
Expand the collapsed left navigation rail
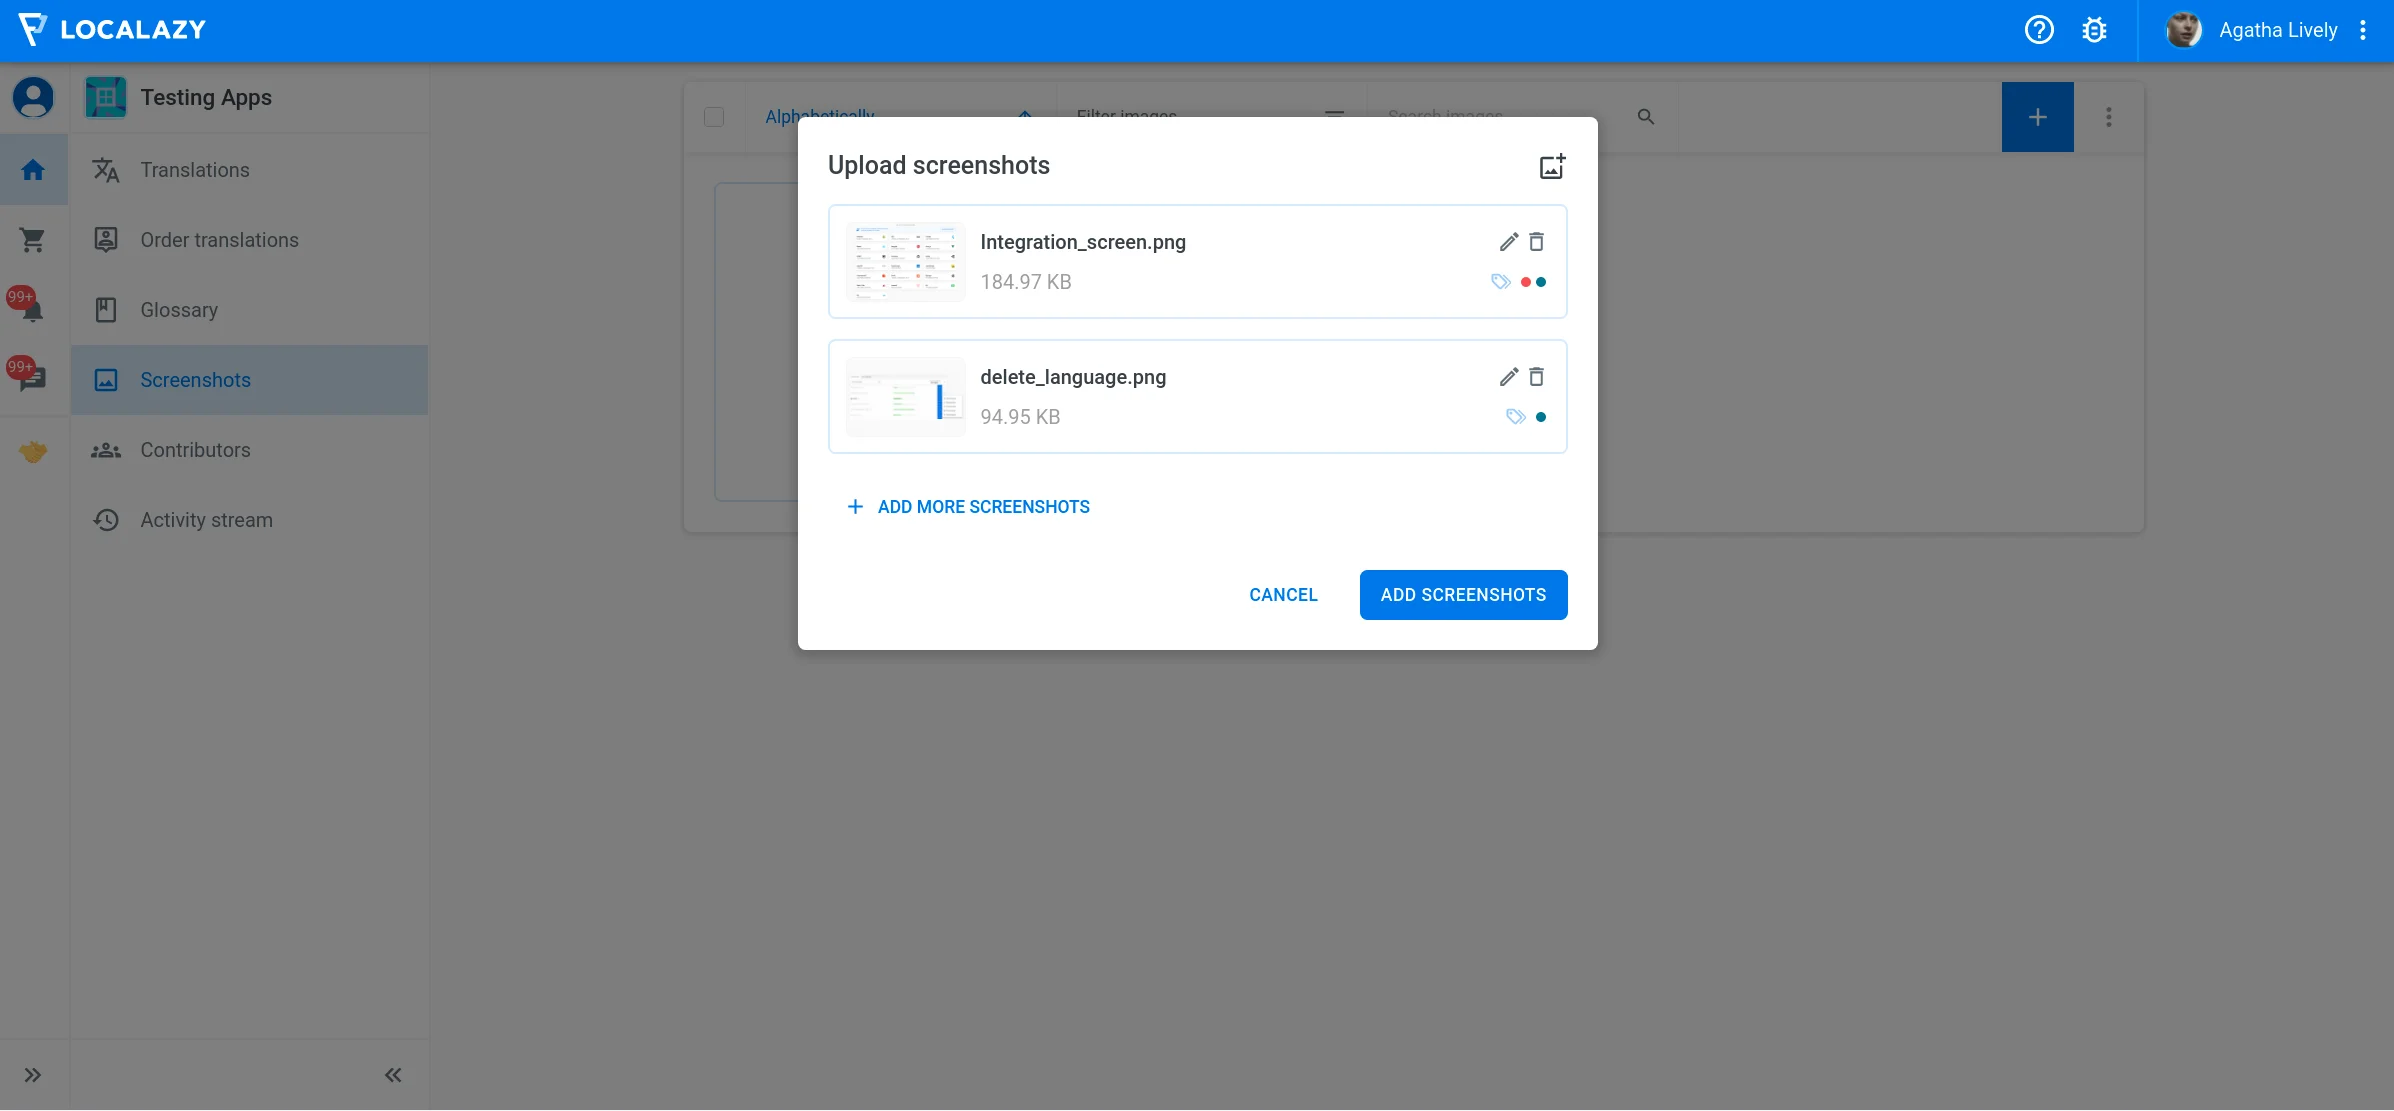click(x=33, y=1075)
